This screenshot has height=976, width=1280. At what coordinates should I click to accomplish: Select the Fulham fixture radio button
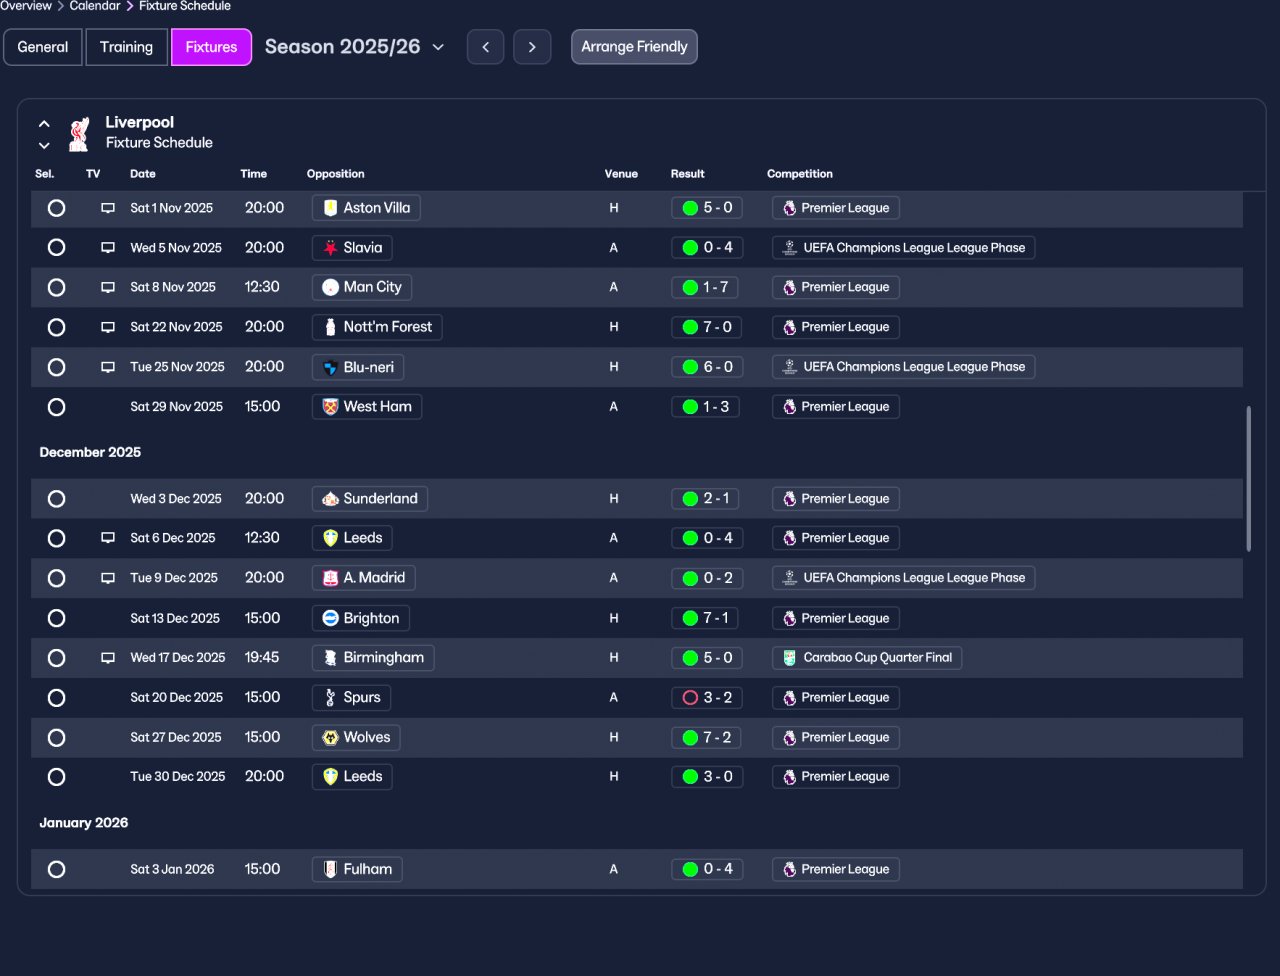[56, 869]
